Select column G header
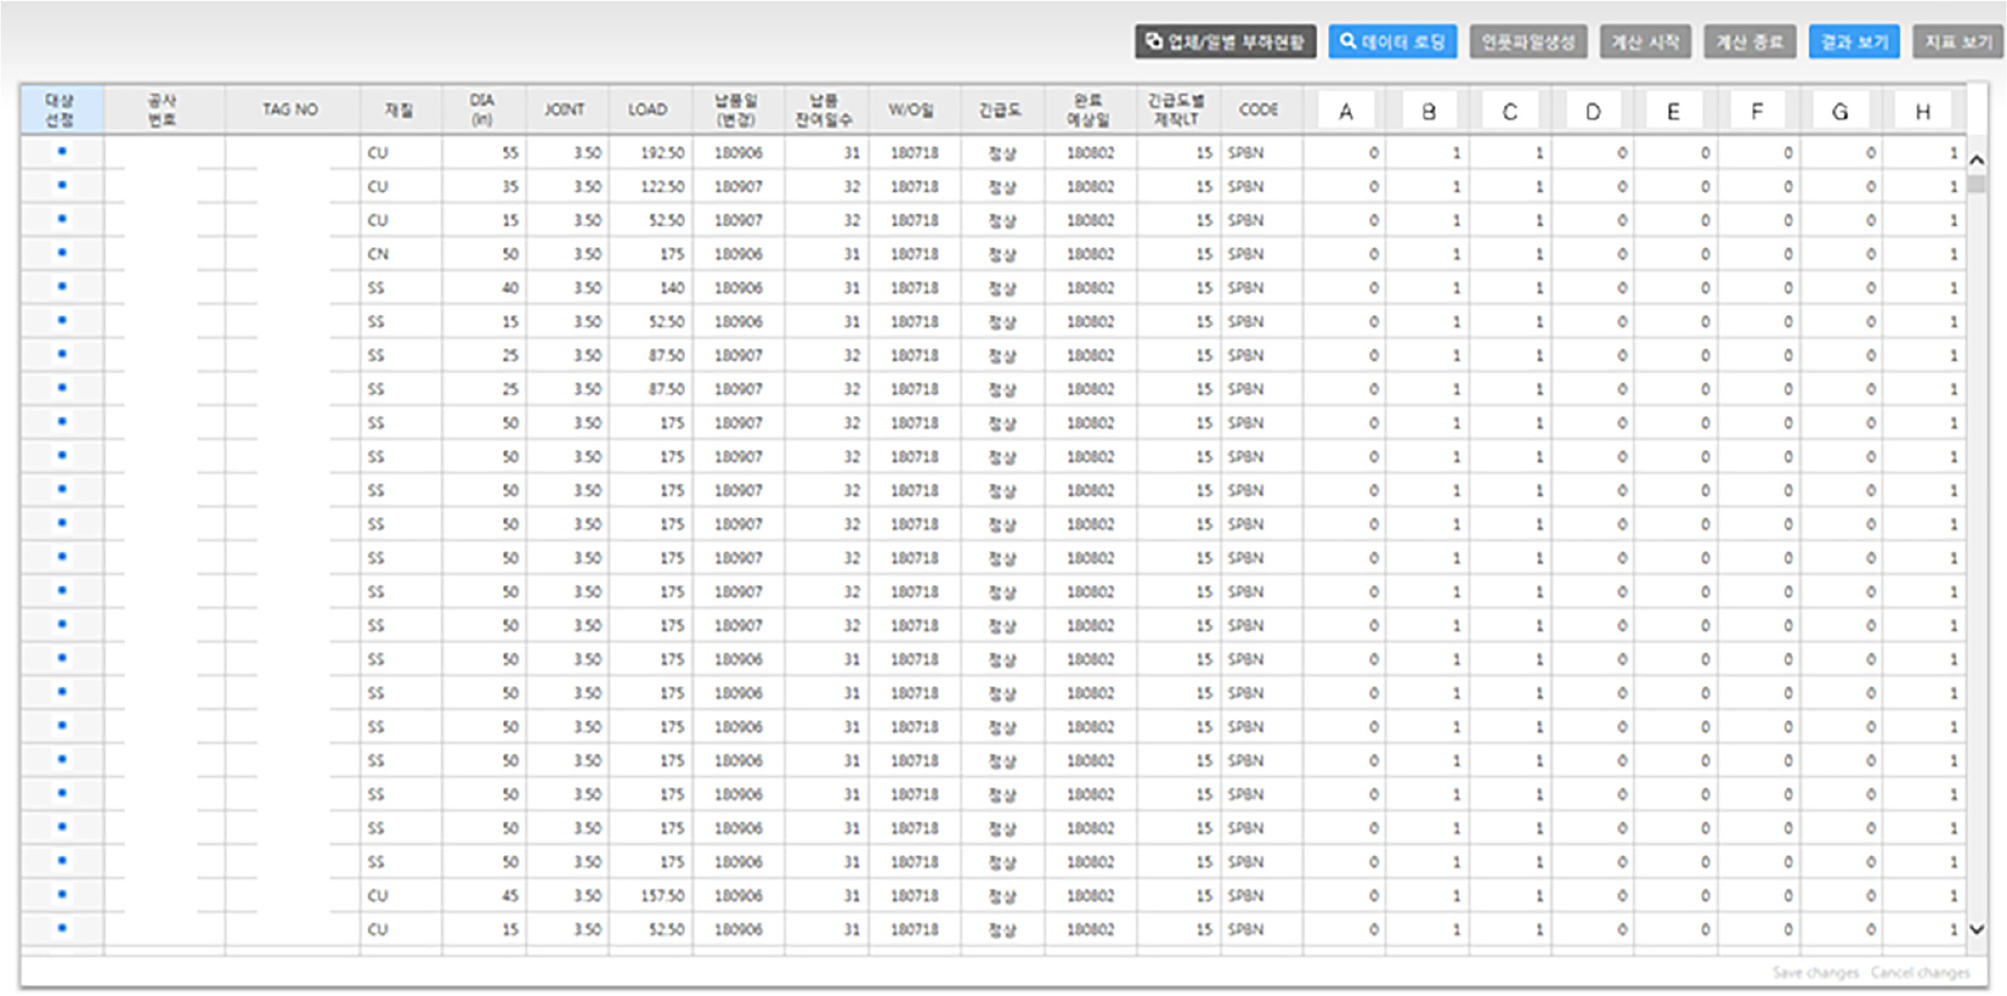Viewport: 2007px width, 996px height. tap(1840, 111)
